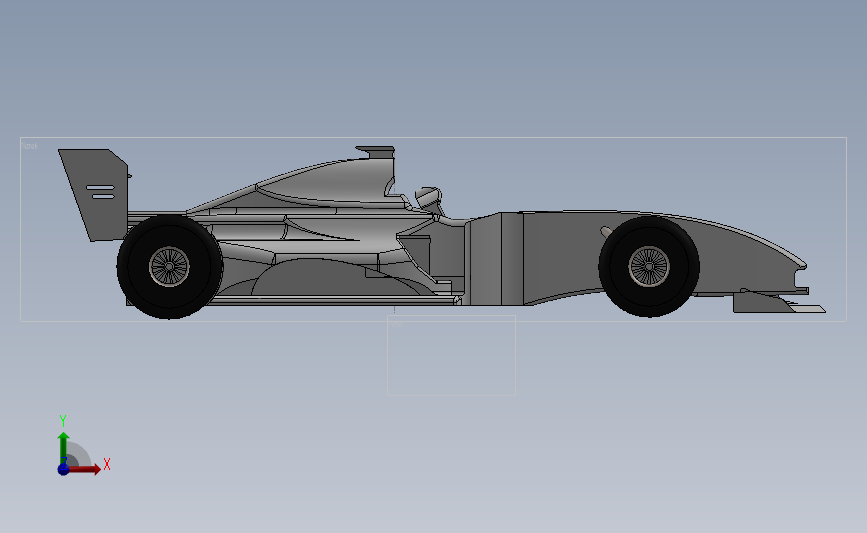Click the green Y axis arrow
Screen dimensions: 867x533
64,448
